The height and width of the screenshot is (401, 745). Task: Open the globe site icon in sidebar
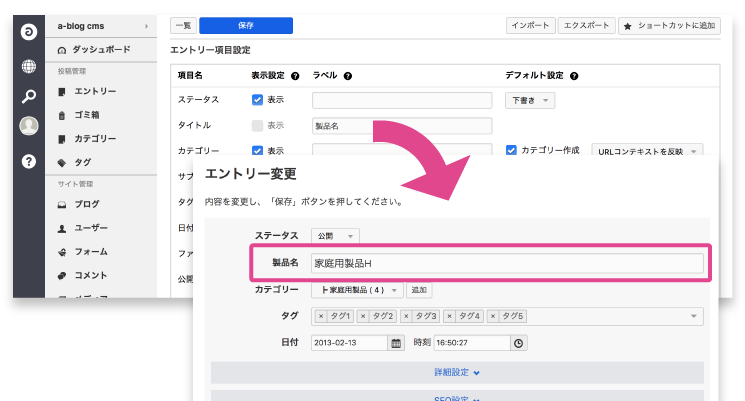[x=29, y=67]
